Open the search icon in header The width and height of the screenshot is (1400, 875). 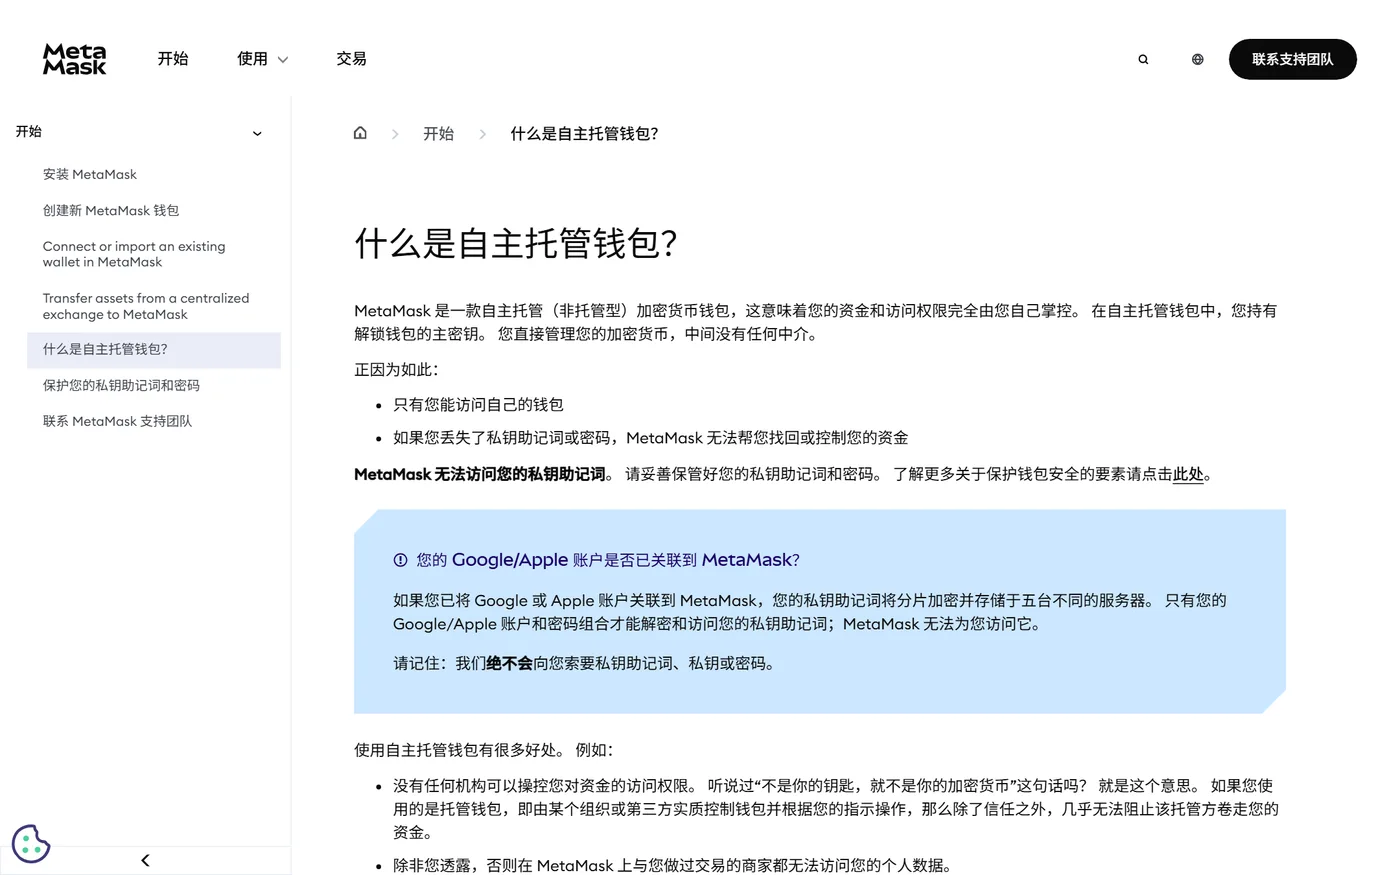pyautogui.click(x=1143, y=59)
